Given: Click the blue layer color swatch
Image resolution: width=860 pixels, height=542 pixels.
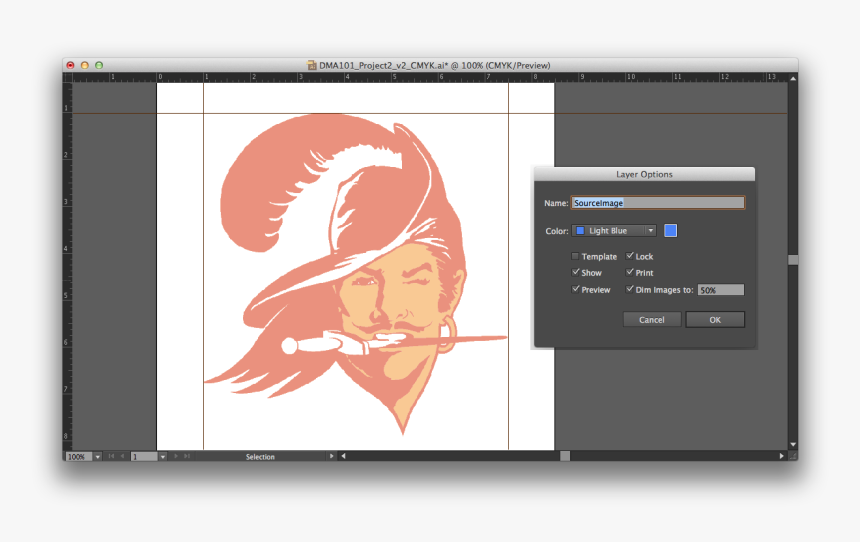Looking at the screenshot, I should pos(670,231).
